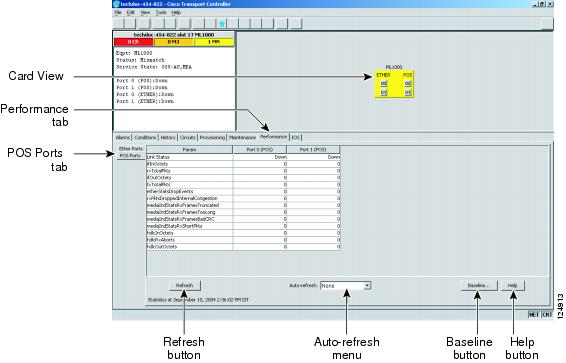Click the Statistics timestamp text below Refresh

pos(198,300)
